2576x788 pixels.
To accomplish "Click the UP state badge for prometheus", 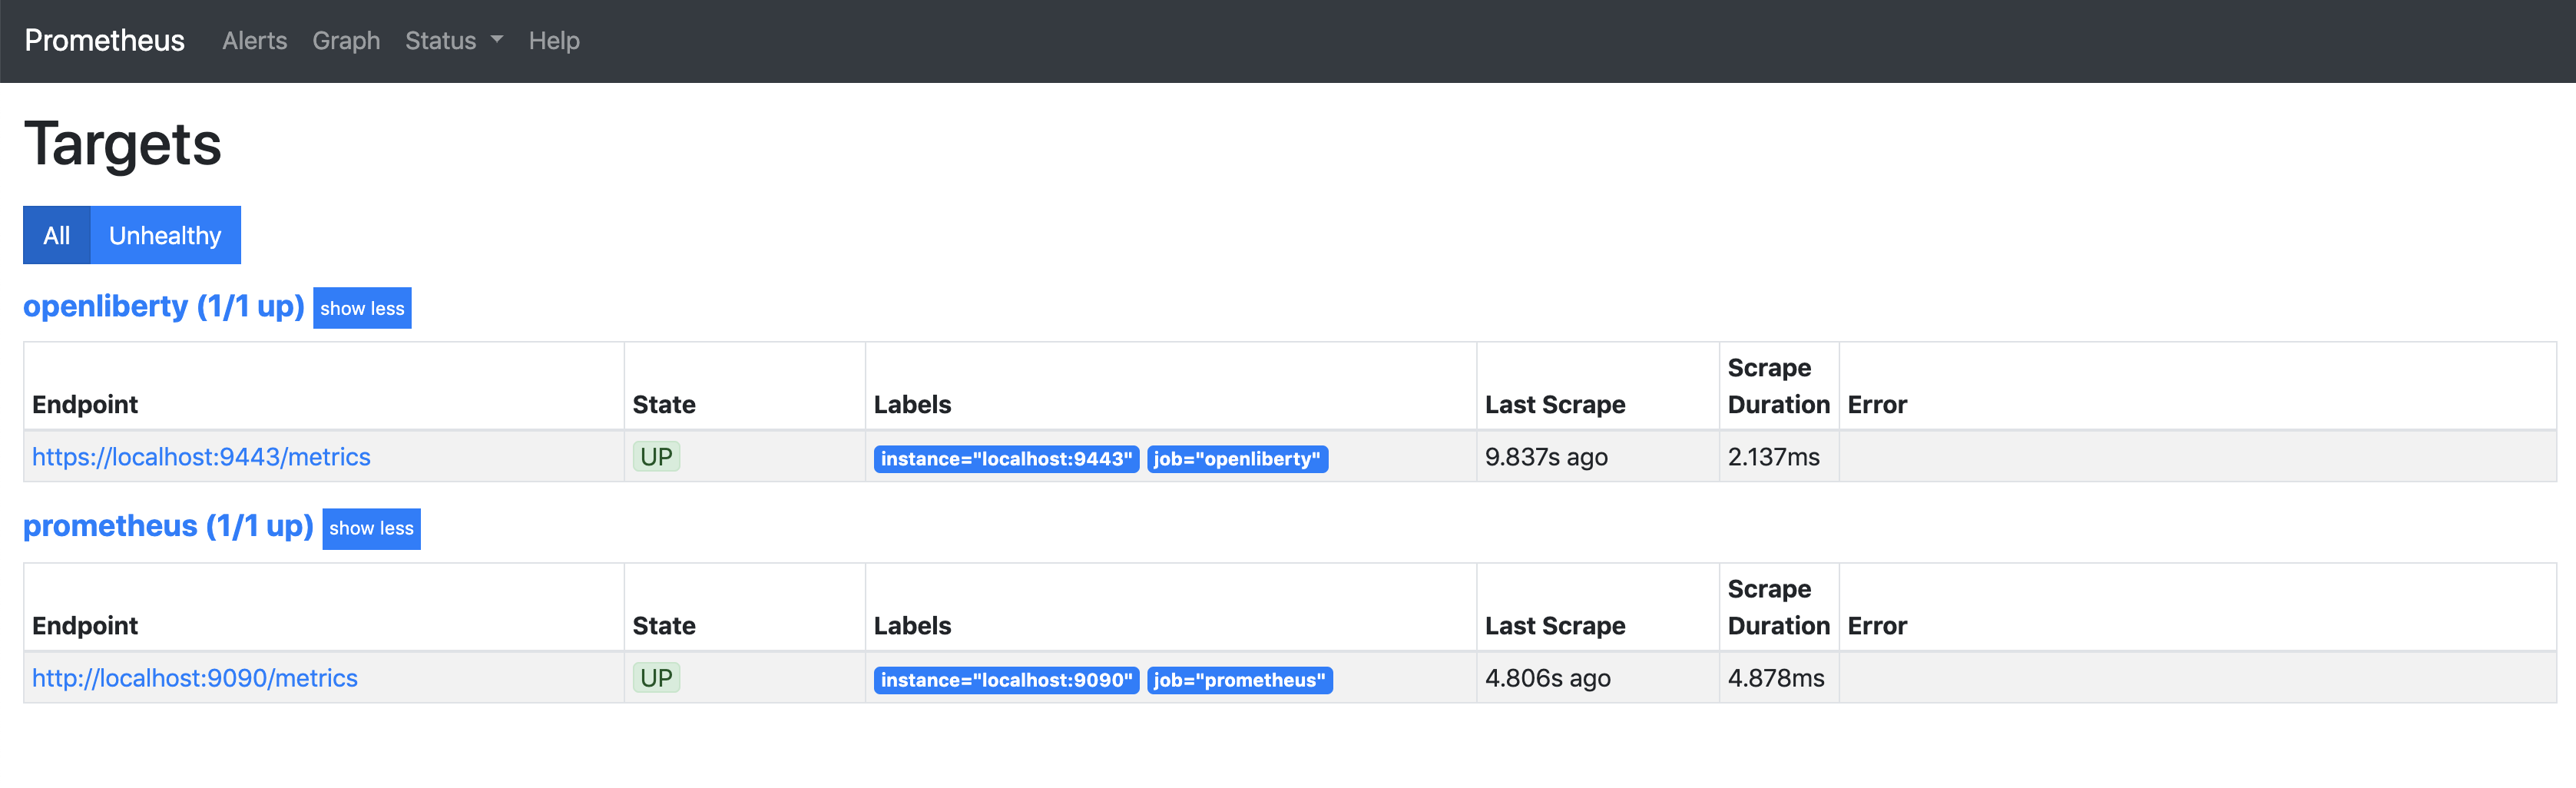I will [656, 678].
